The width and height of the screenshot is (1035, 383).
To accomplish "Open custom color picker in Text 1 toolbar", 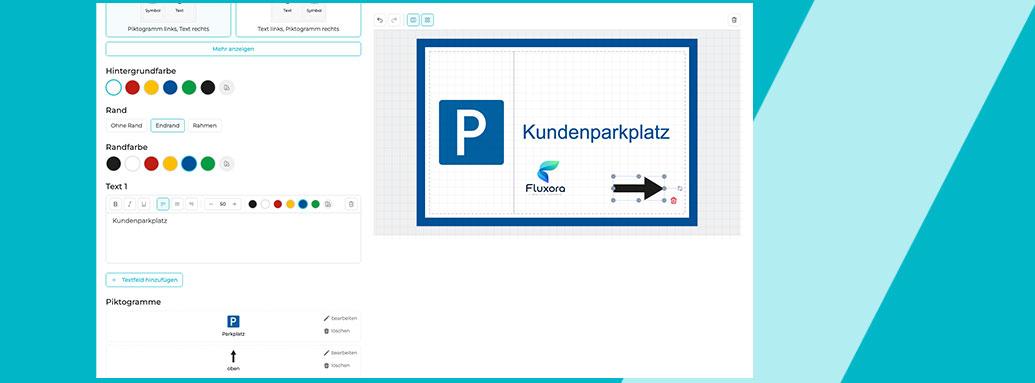I will [x=328, y=204].
